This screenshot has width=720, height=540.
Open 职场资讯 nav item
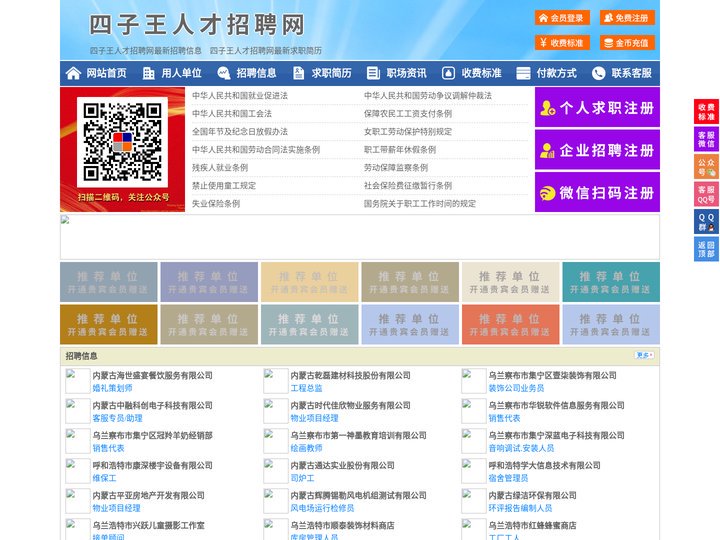406,73
